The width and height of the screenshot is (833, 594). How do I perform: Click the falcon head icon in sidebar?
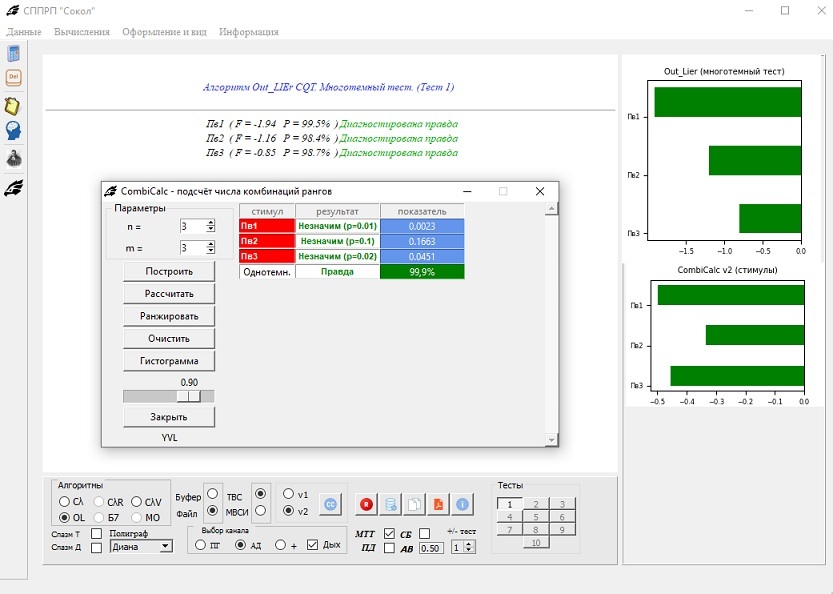point(15,186)
